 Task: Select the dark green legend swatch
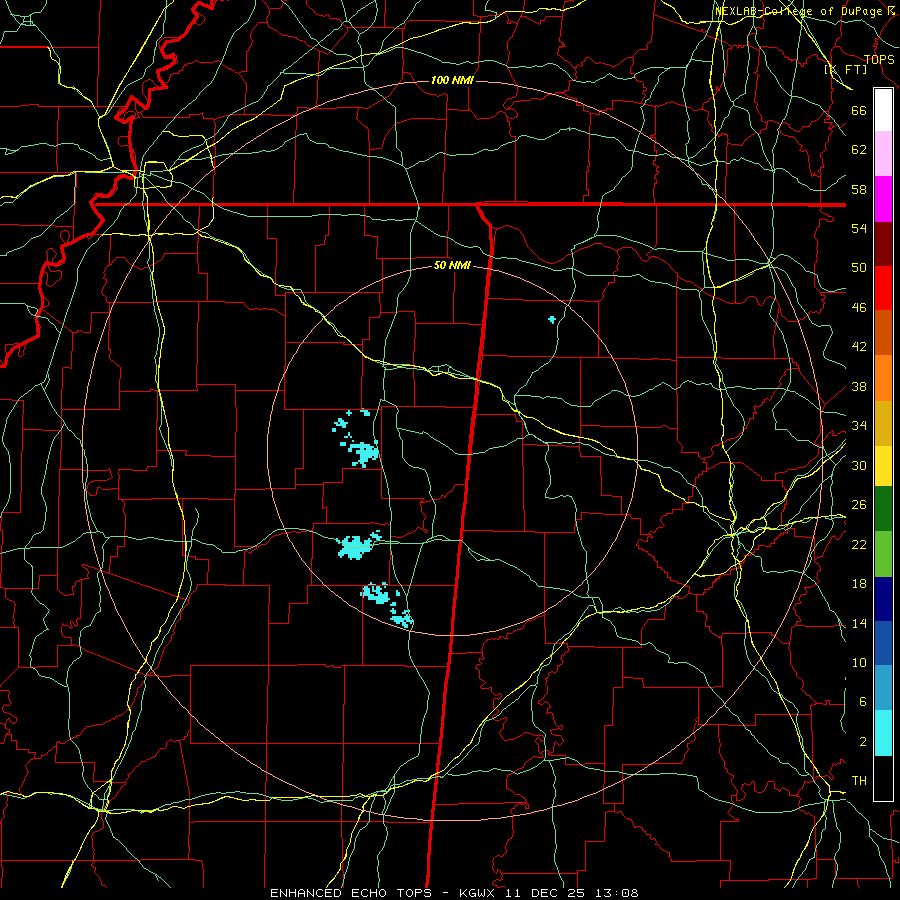pyautogui.click(x=883, y=509)
